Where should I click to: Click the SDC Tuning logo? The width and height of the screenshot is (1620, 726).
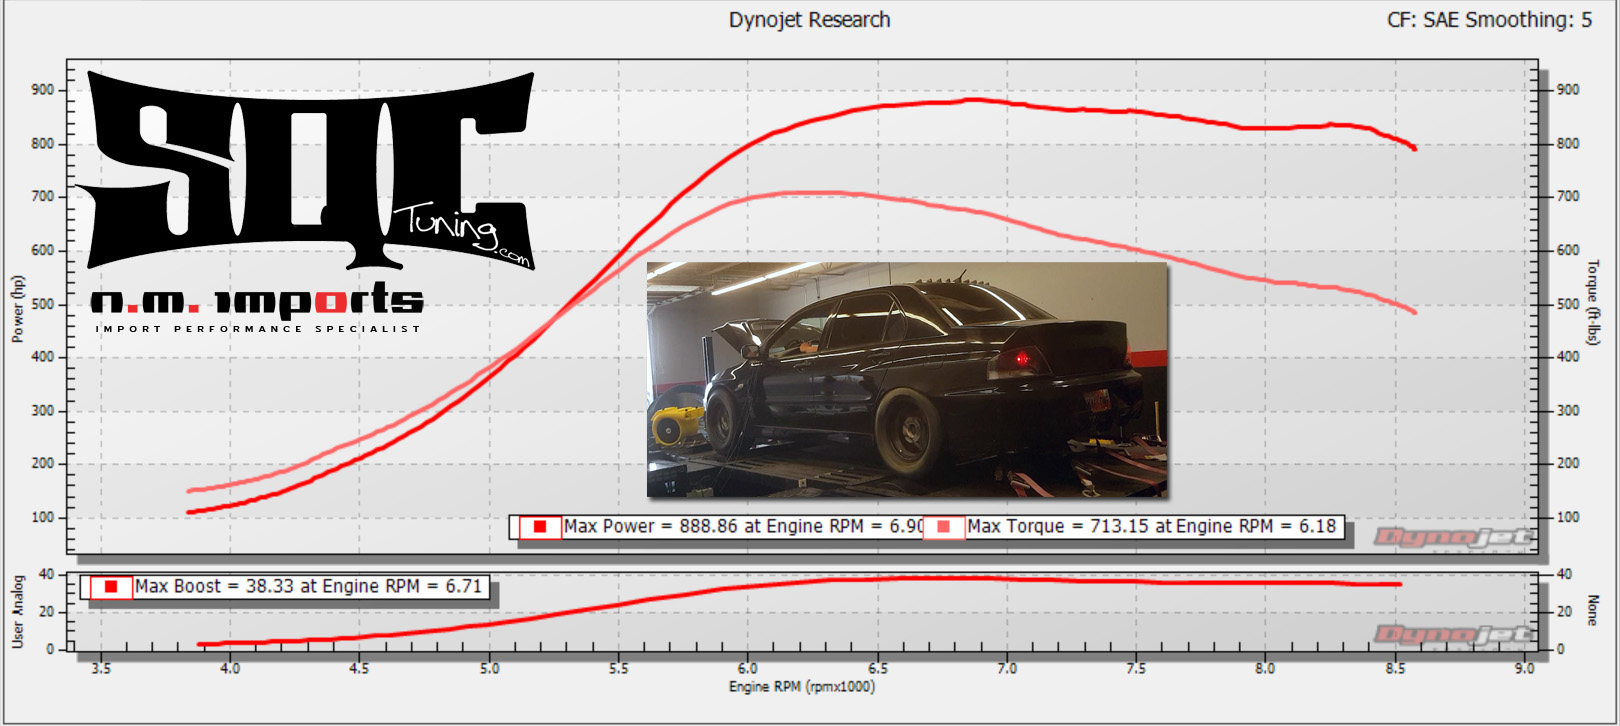point(305,170)
